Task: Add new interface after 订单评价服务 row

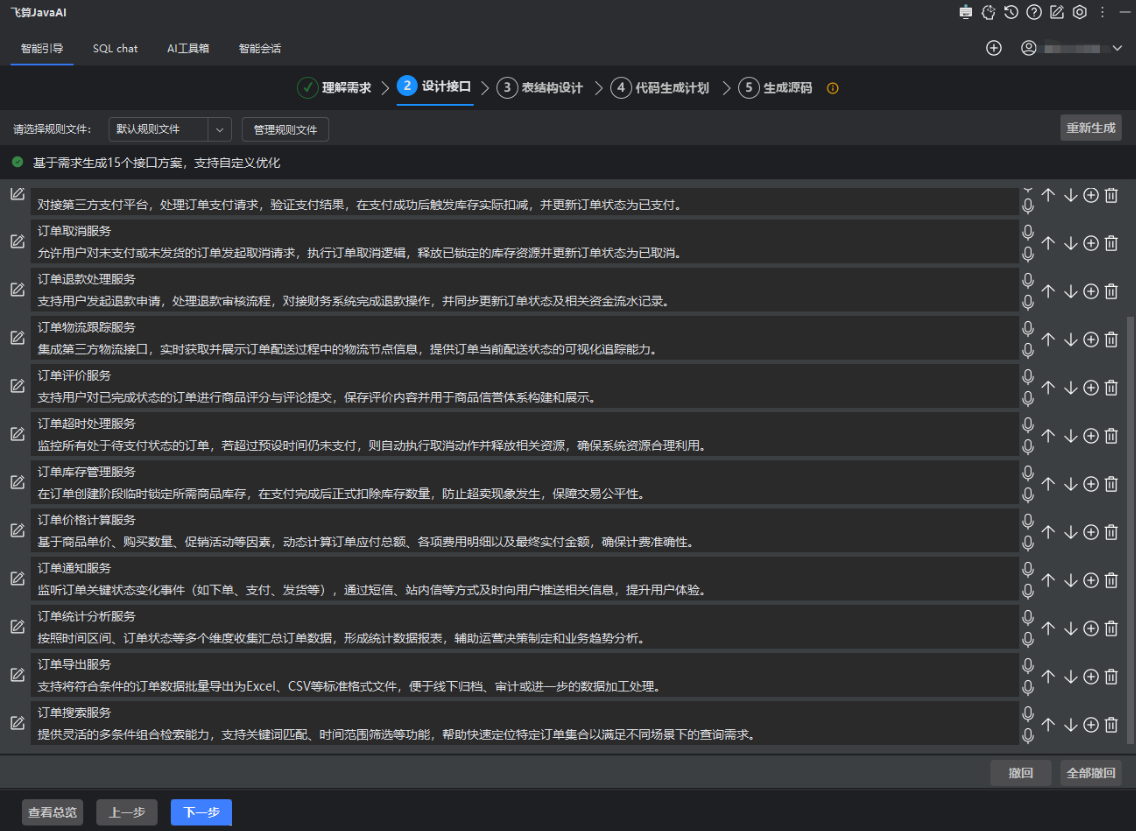Action: (x=1091, y=388)
